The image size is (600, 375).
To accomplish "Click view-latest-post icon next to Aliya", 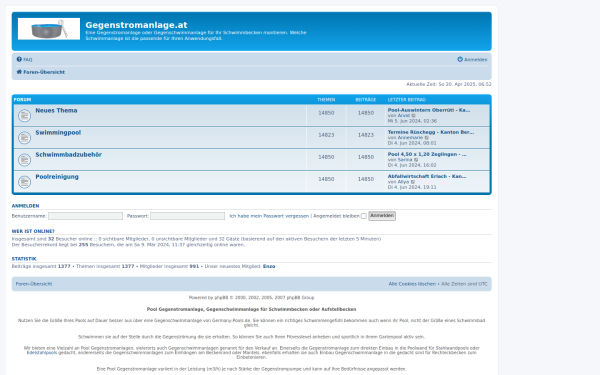I will tap(413, 182).
